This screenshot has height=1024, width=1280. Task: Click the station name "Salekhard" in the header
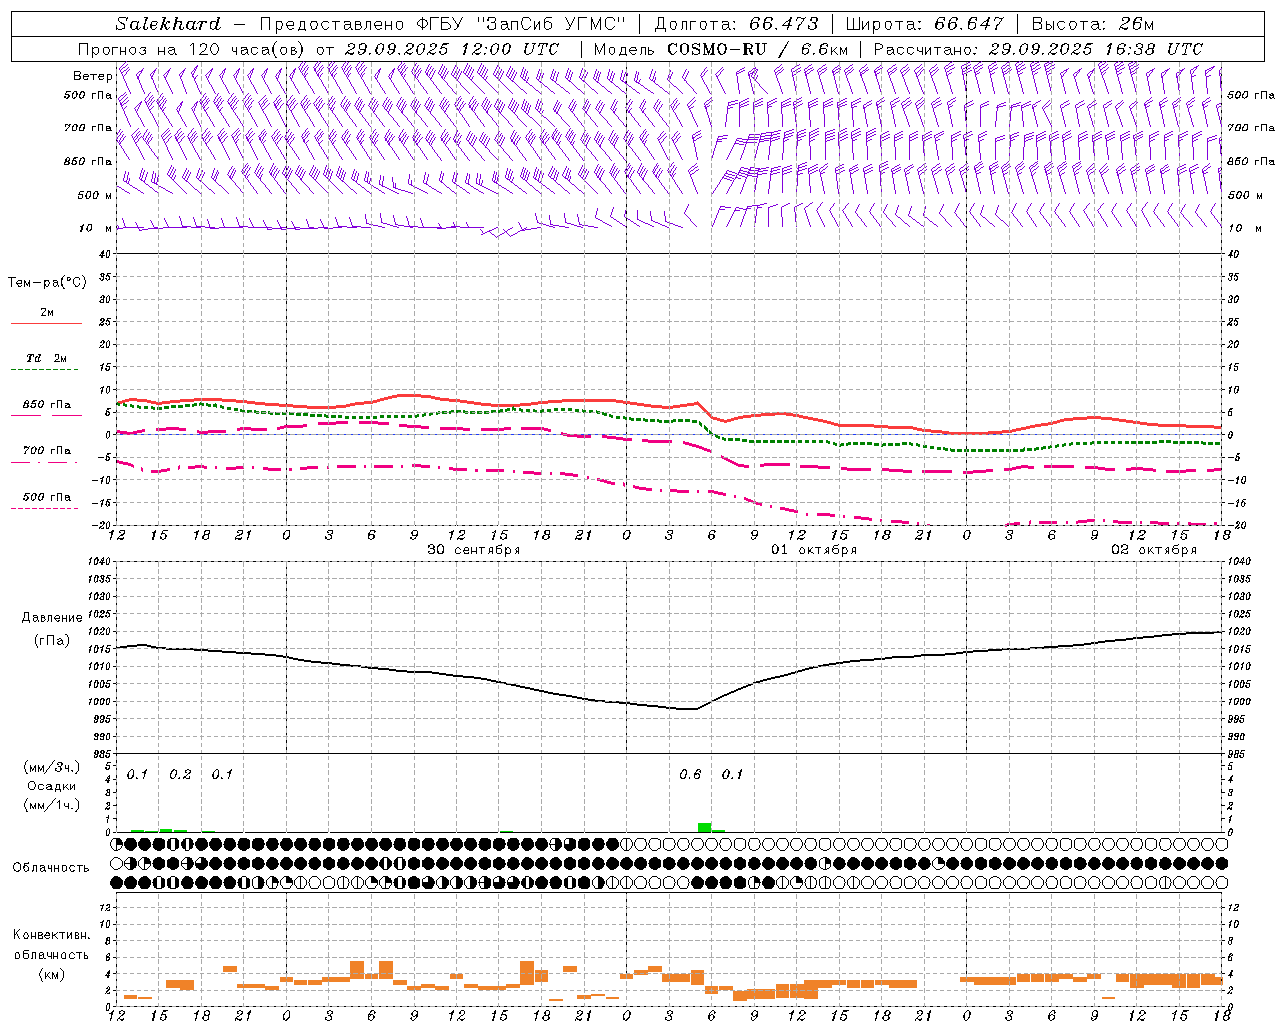[168, 24]
